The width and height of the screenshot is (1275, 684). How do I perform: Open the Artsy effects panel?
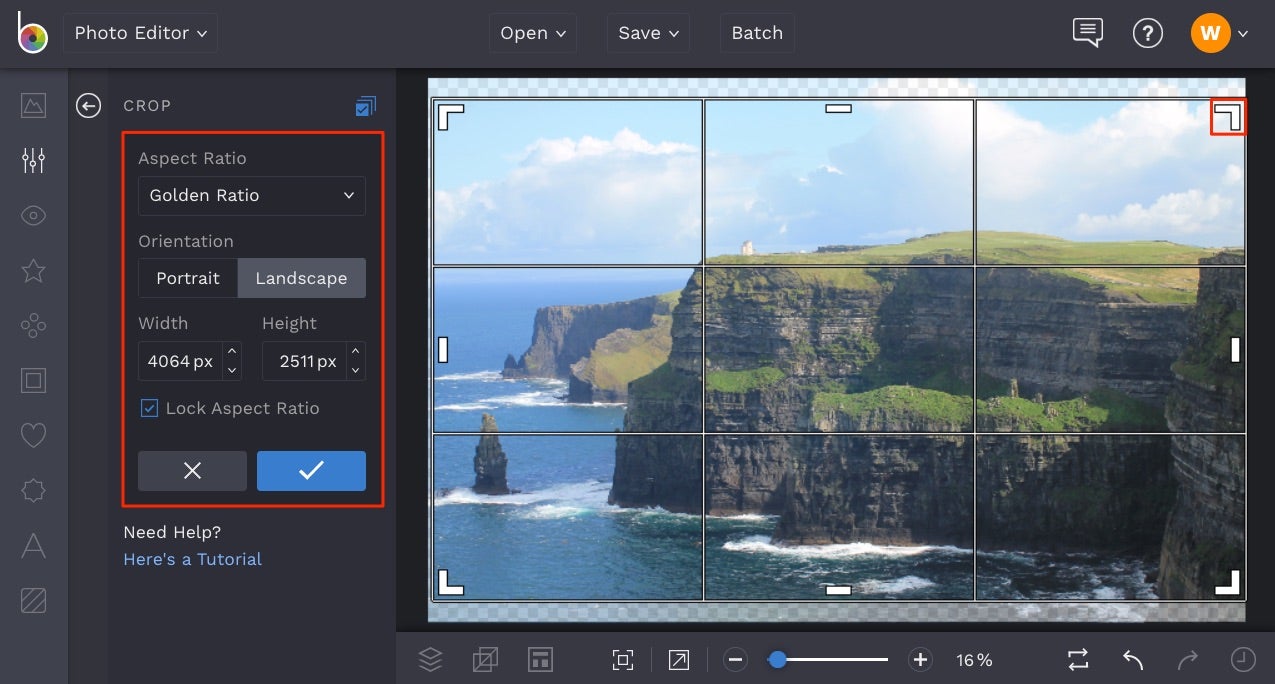[x=33, y=325]
